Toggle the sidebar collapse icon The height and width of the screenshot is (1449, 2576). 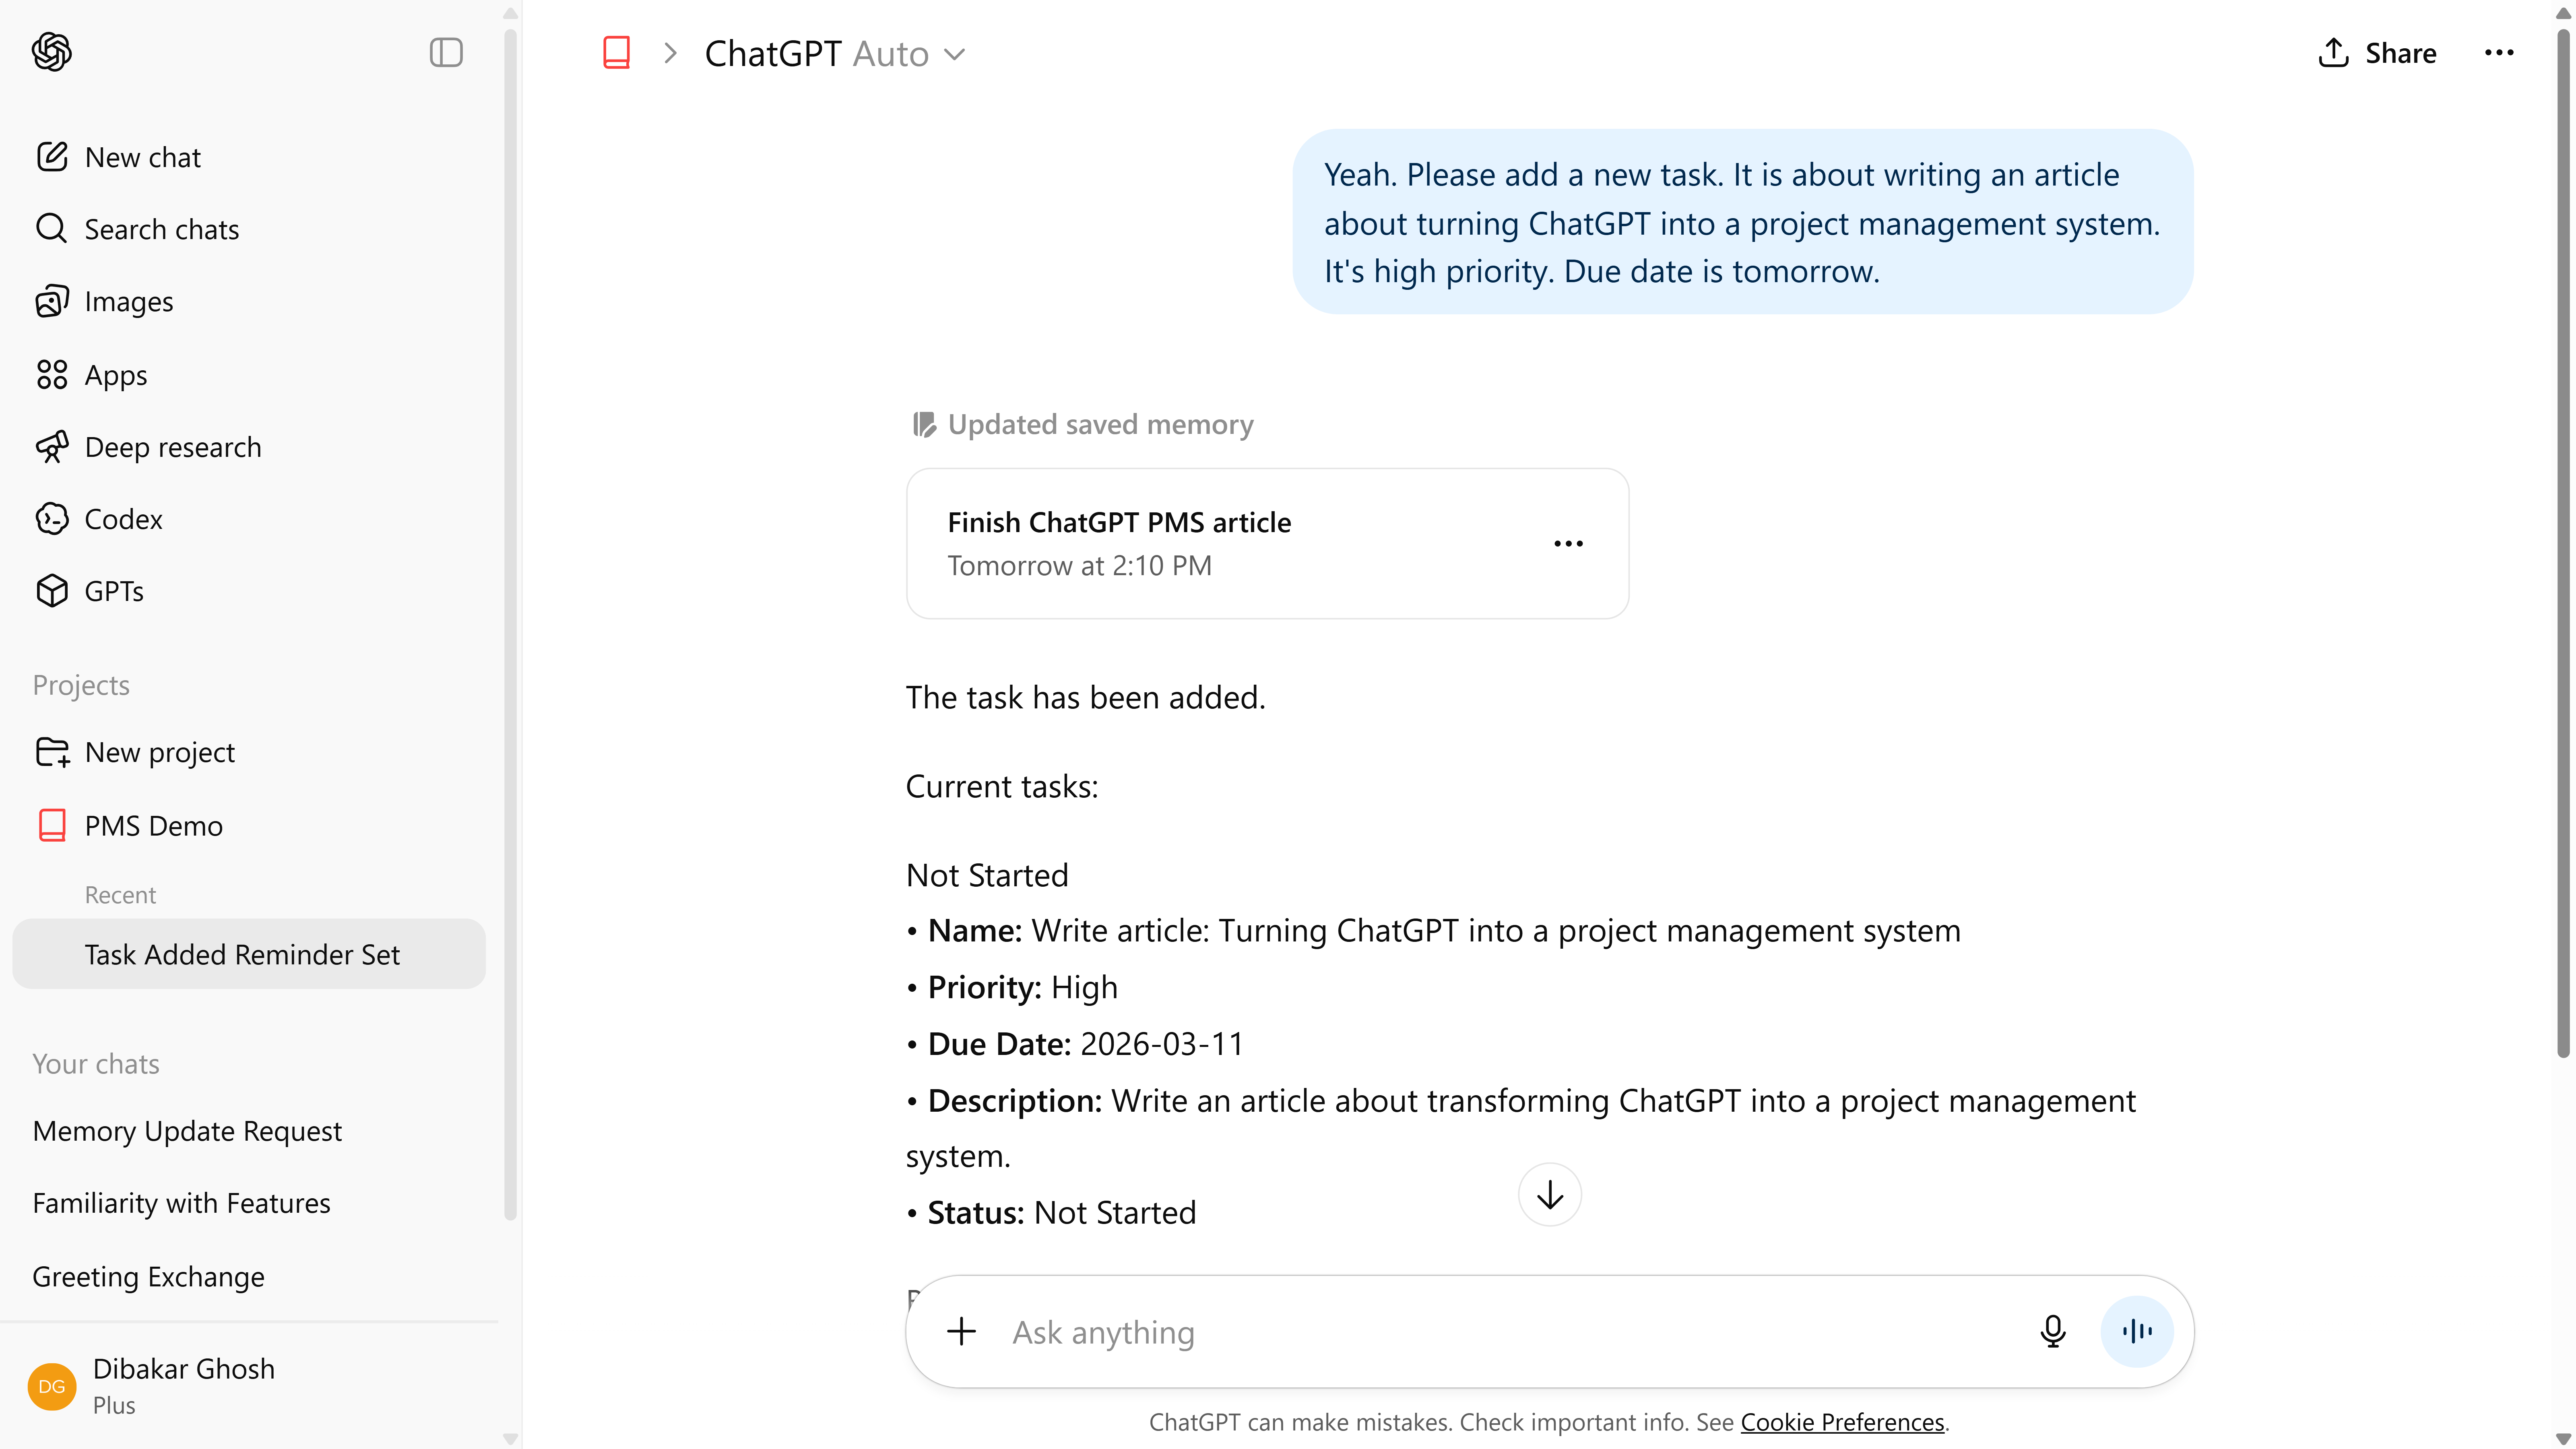[x=446, y=52]
